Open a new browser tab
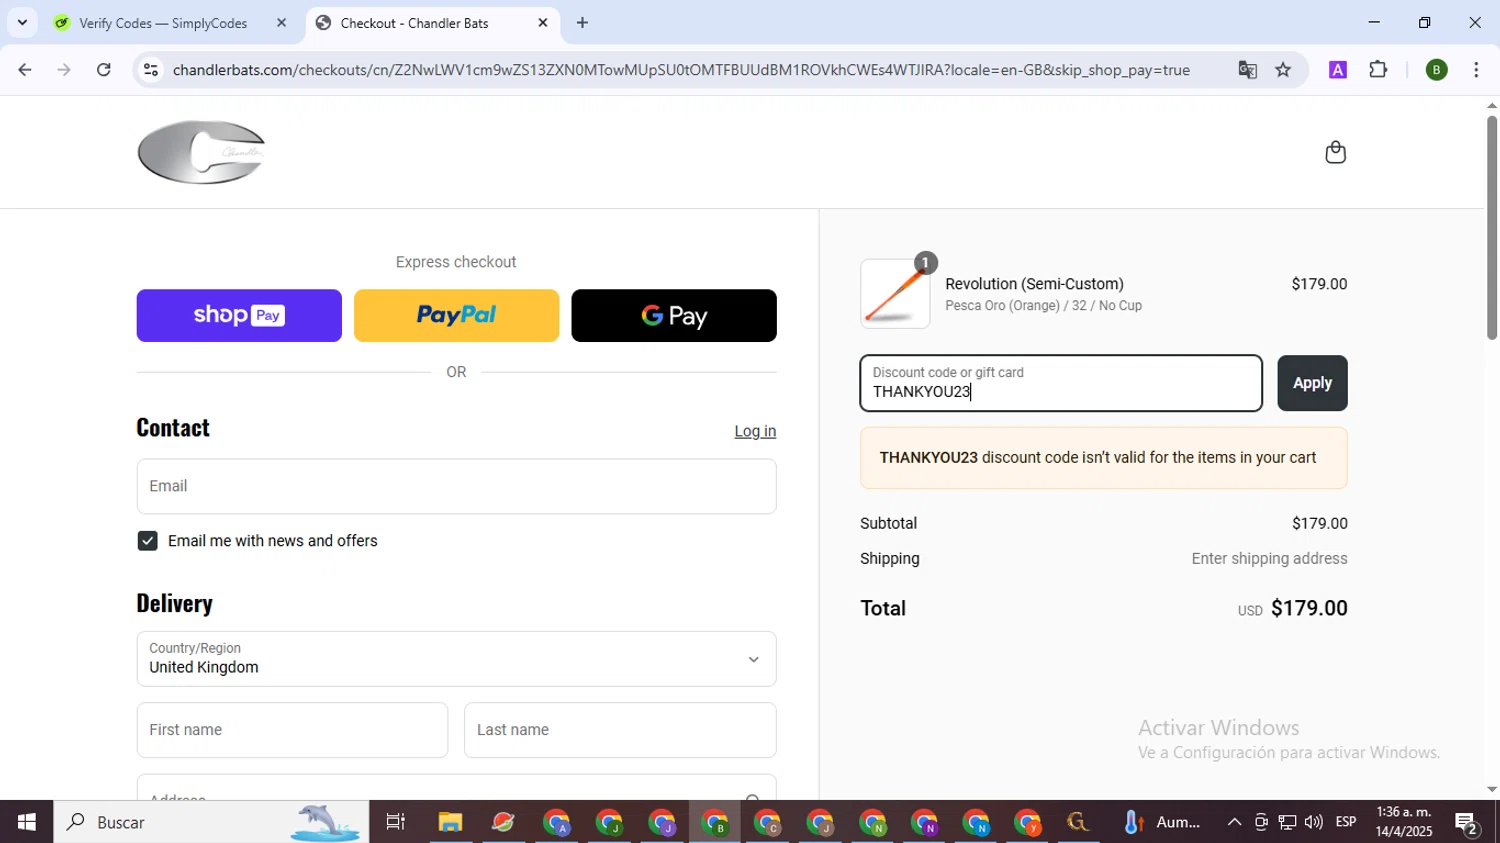Viewport: 1500px width, 843px height. click(x=582, y=23)
